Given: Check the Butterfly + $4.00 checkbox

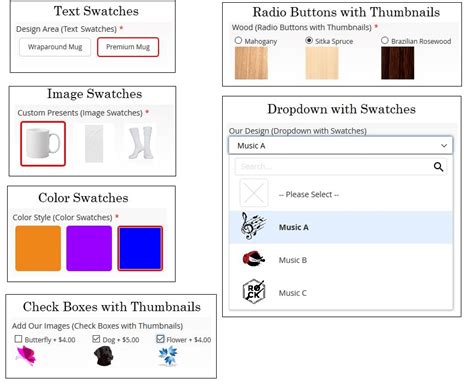Looking at the screenshot, I should (x=18, y=339).
